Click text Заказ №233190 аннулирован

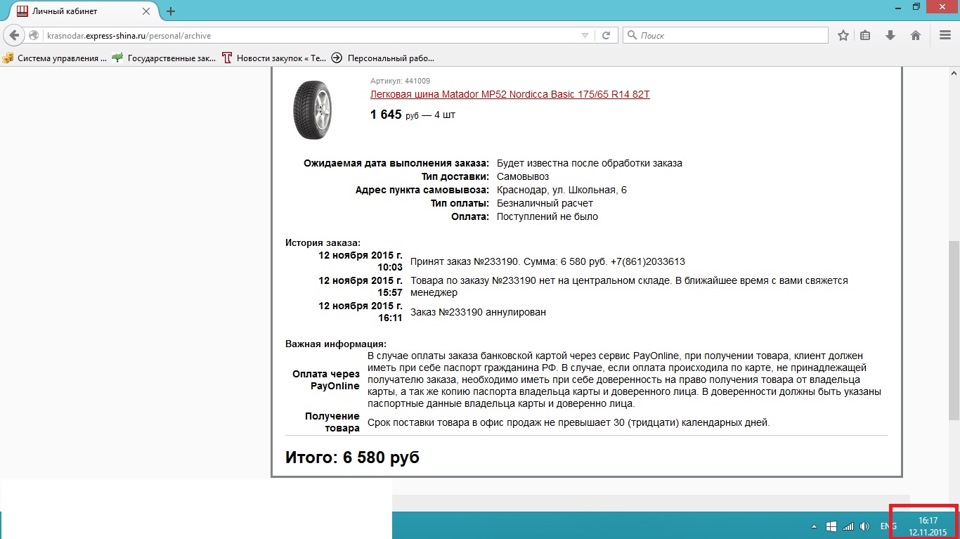(x=478, y=312)
